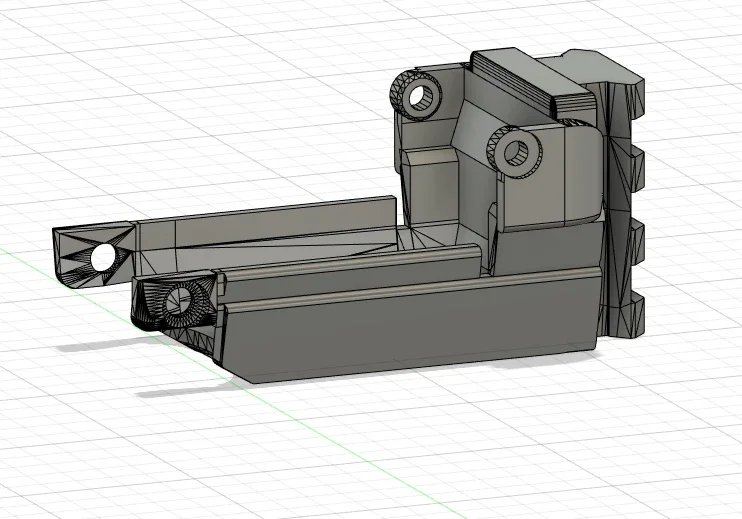
Task: Click the triangulated face left of the white hole
Action: pyautogui.click(x=72, y=250)
